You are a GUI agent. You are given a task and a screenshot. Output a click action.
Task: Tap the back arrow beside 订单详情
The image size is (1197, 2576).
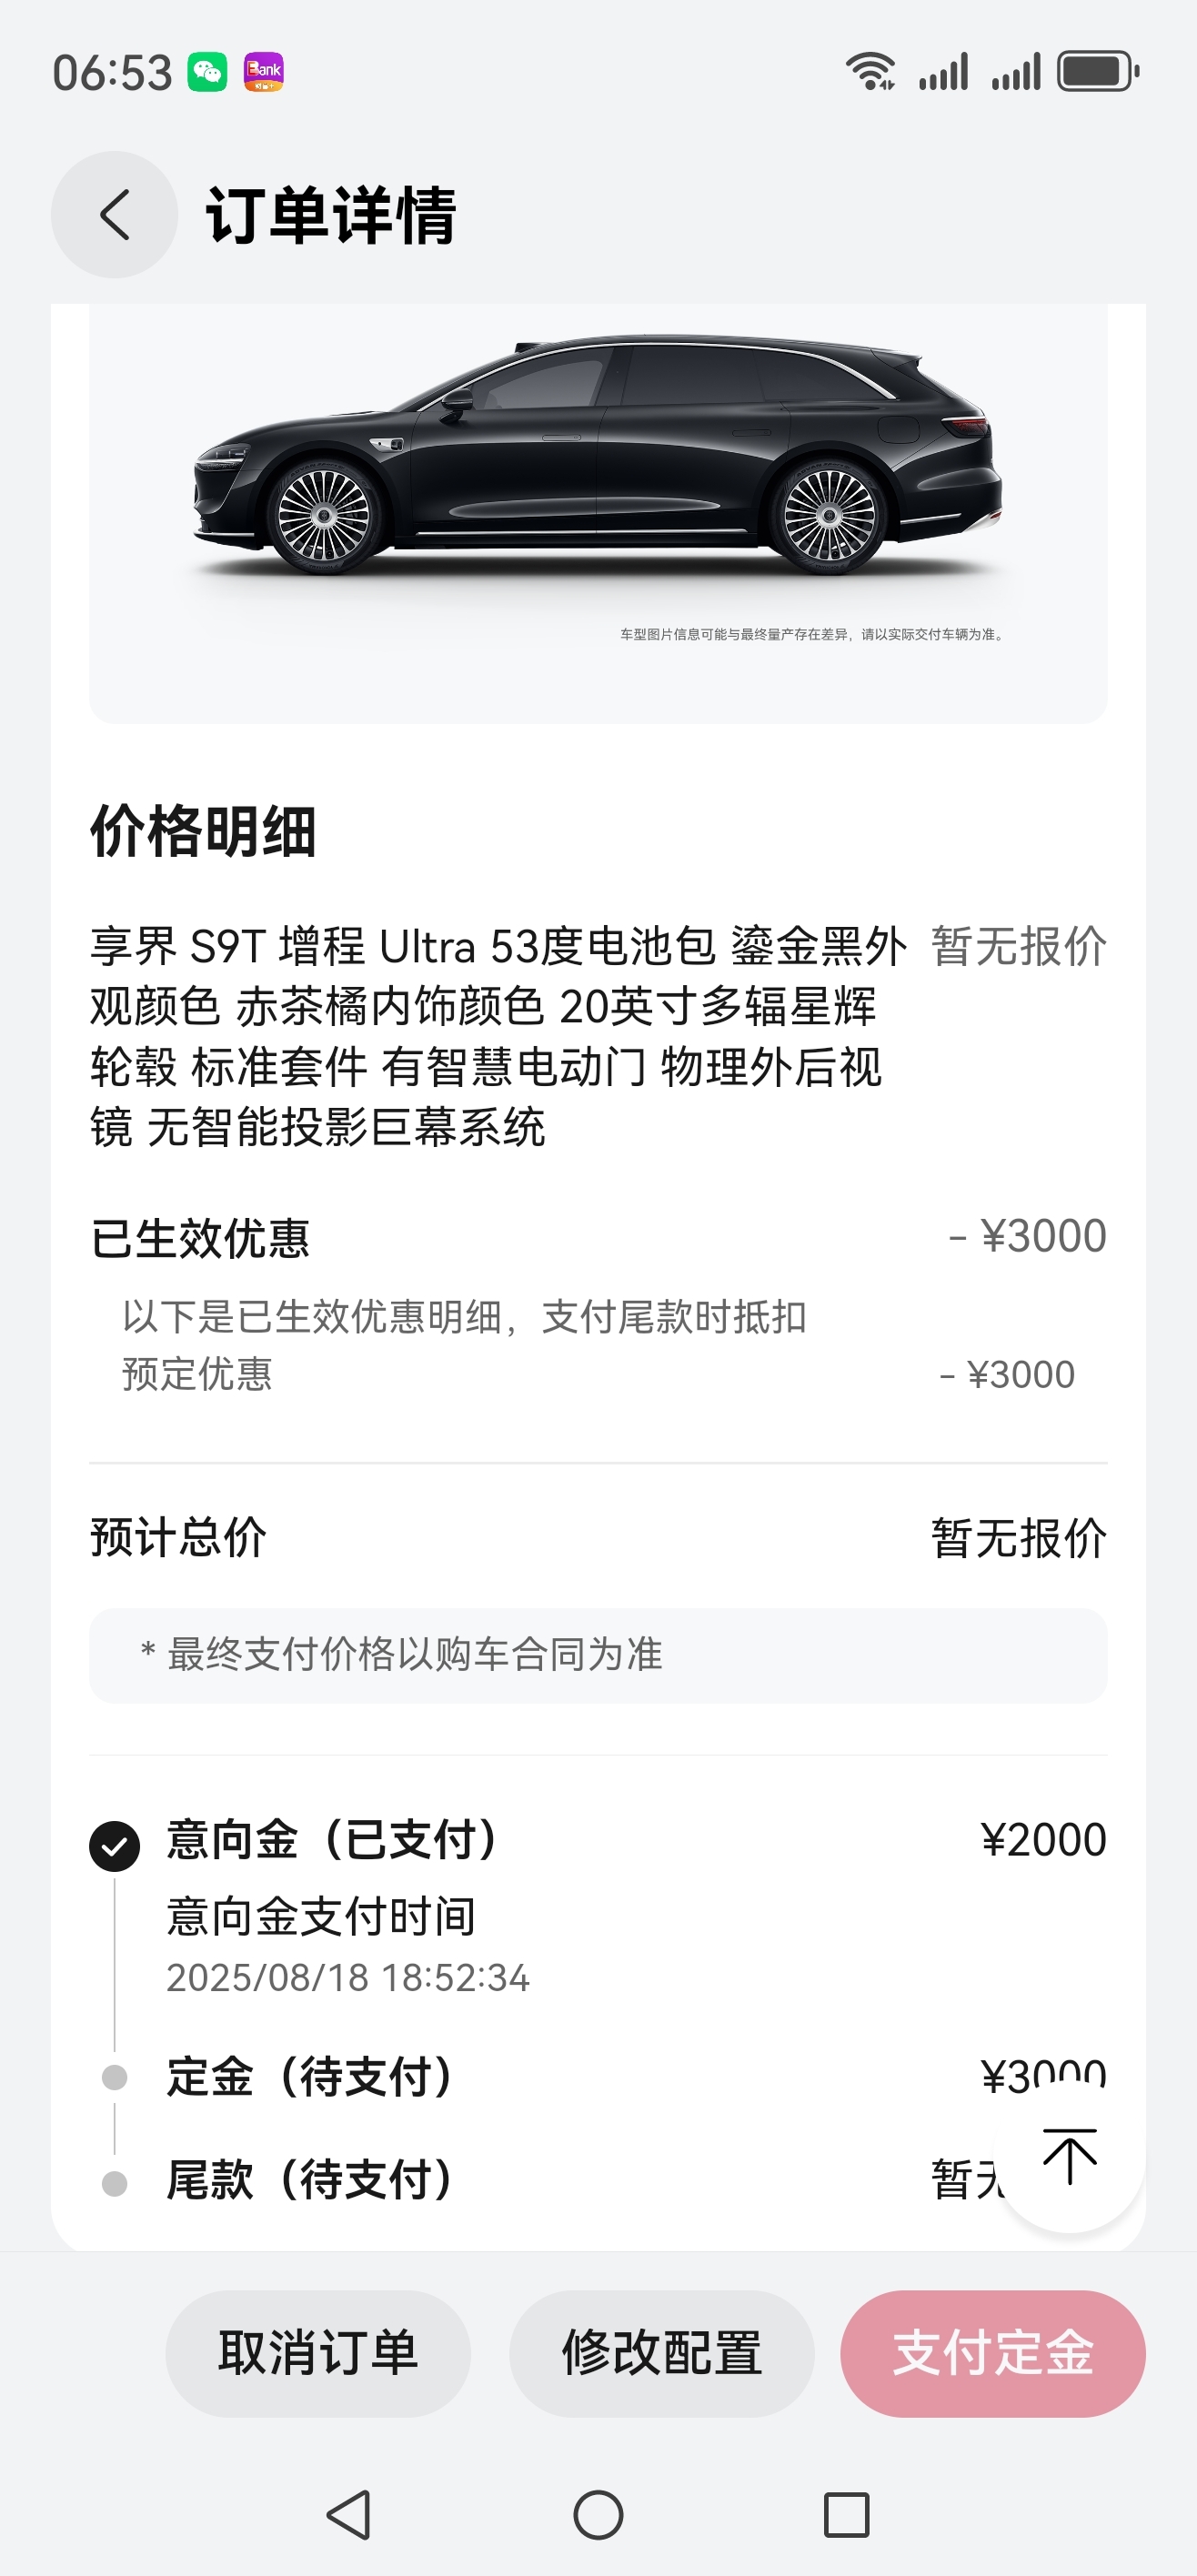(x=114, y=214)
